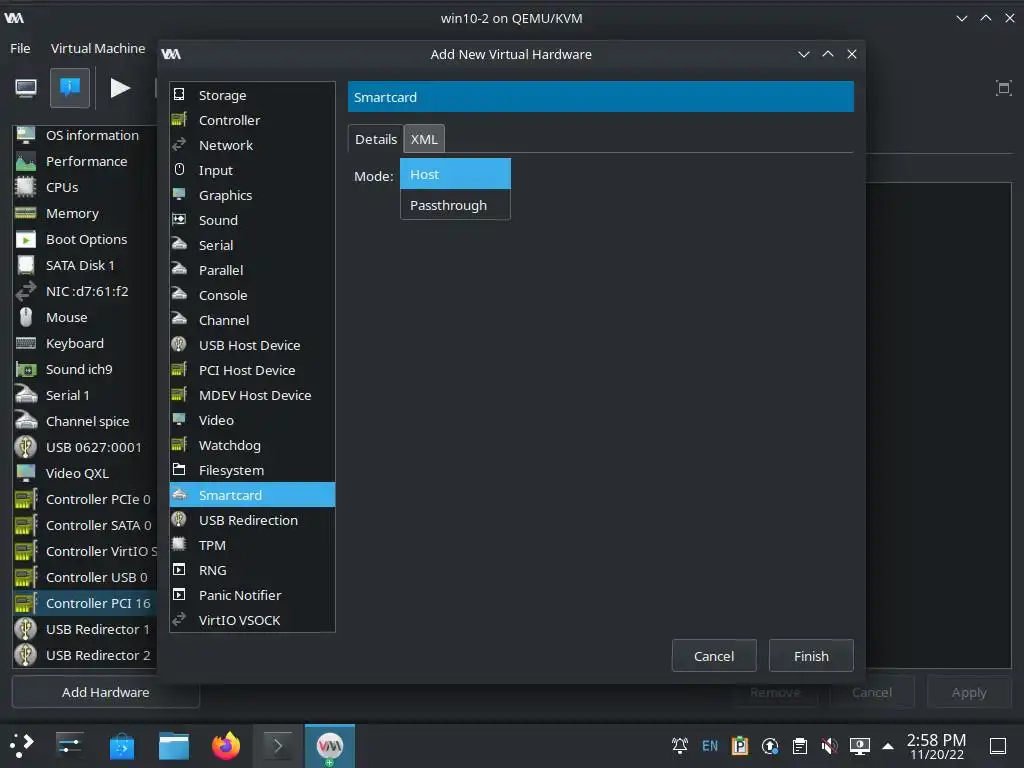Viewport: 1024px width, 768px height.
Task: Select Controller PCIe 0 device
Action: coord(85,500)
